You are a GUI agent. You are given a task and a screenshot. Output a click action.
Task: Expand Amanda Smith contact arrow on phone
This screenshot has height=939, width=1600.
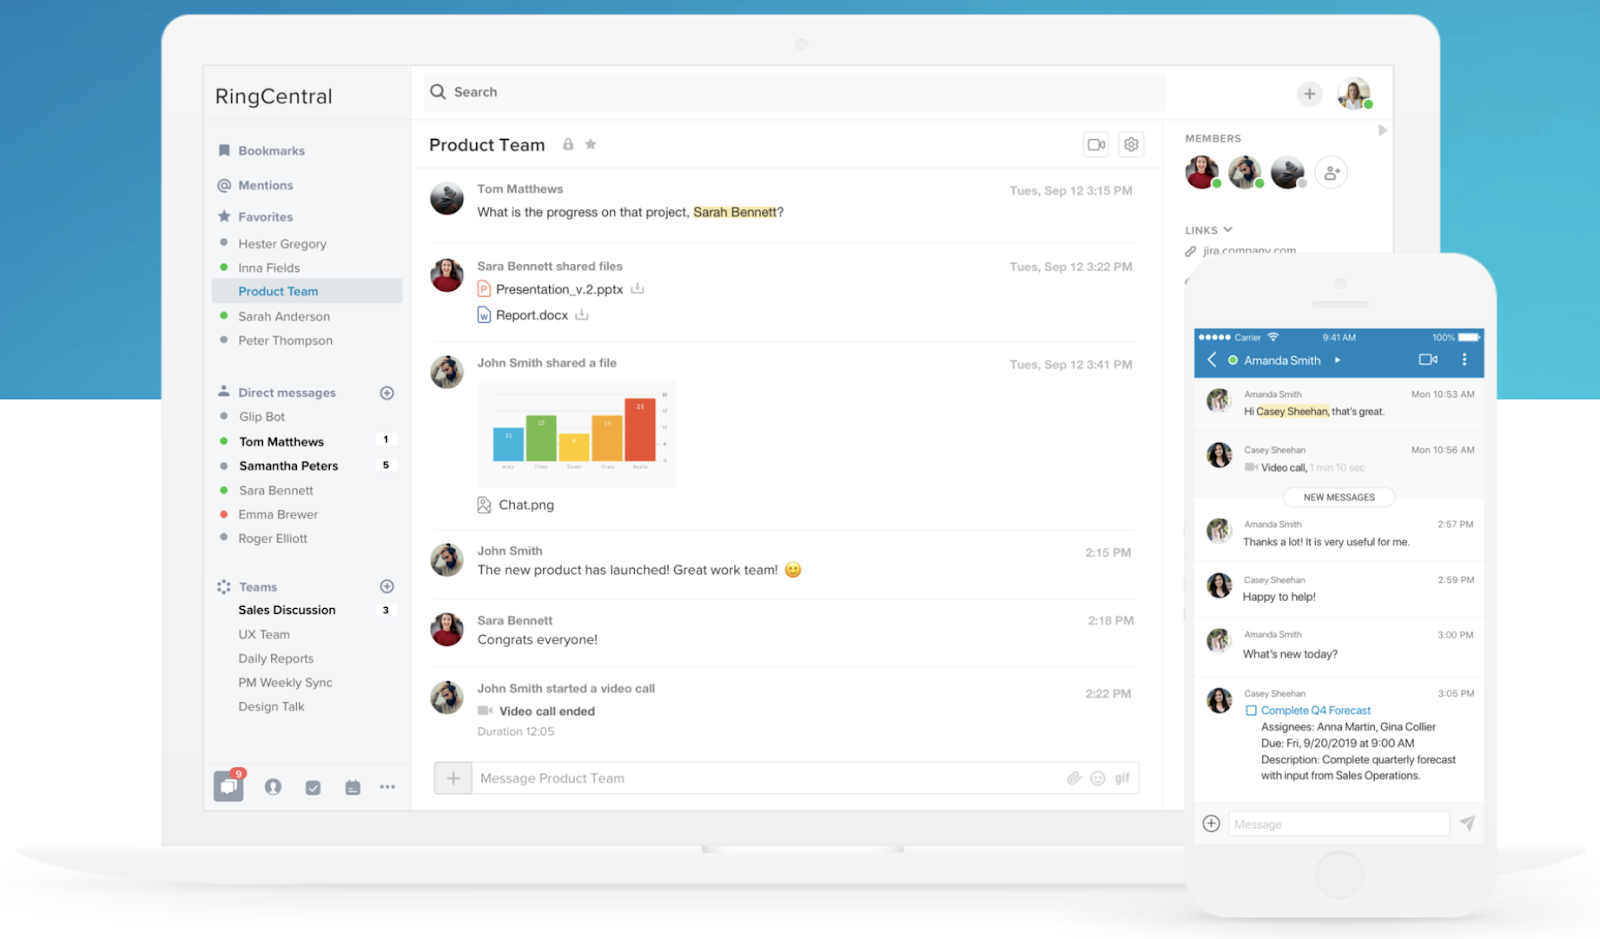1337,360
